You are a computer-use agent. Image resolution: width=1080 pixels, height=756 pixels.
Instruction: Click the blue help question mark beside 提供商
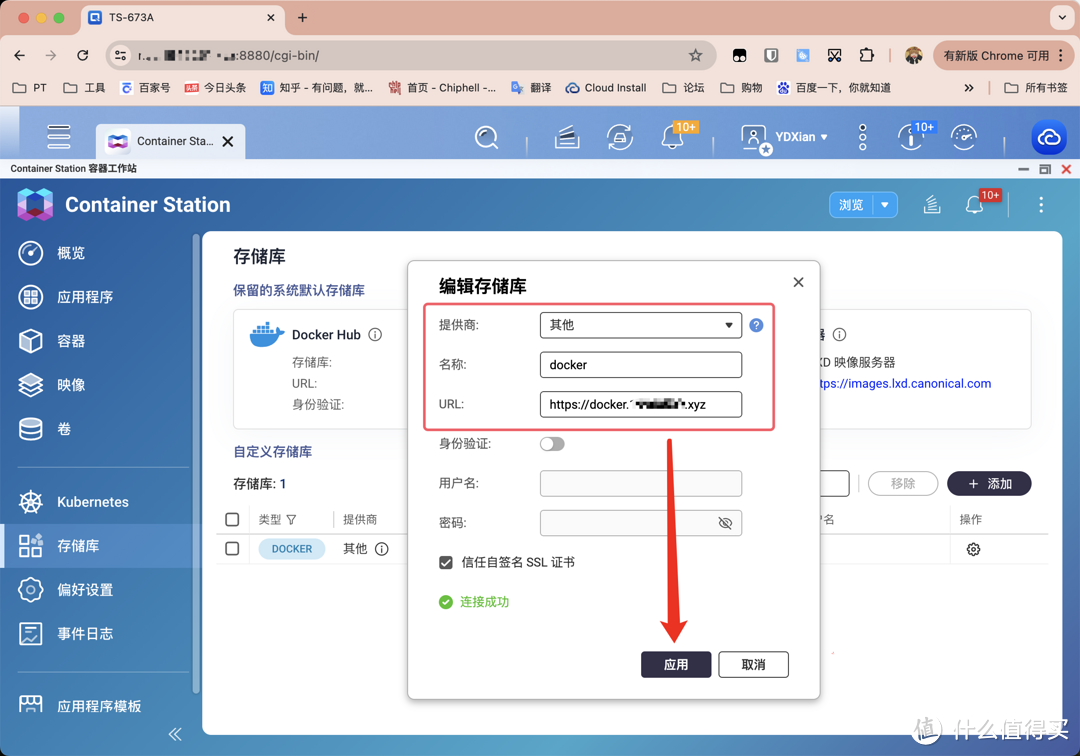(x=757, y=324)
